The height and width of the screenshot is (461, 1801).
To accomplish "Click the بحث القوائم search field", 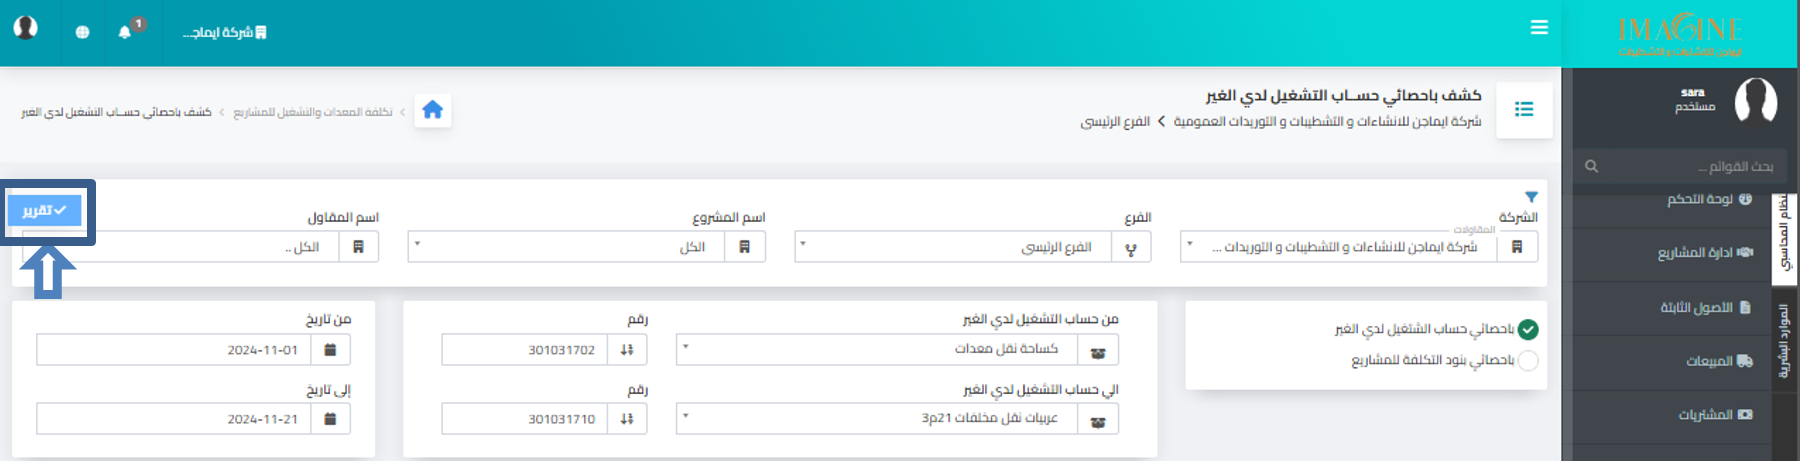I will pos(1680,166).
